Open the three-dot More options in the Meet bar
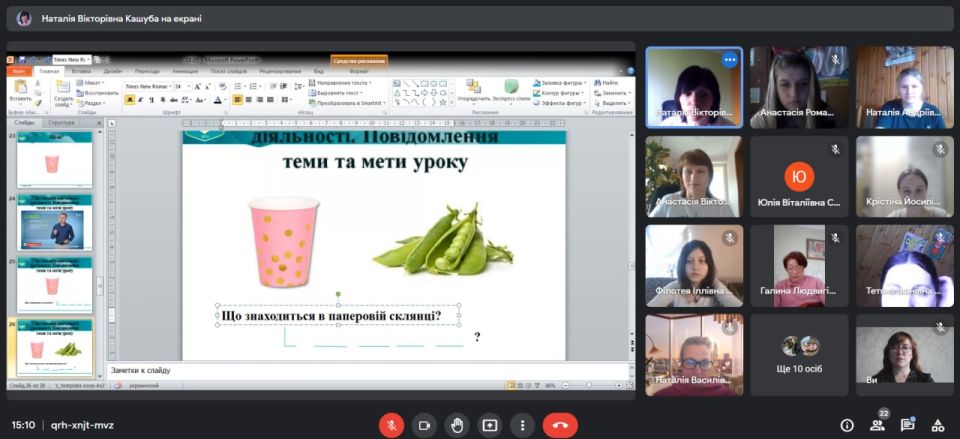The image size is (960, 439). coord(522,426)
